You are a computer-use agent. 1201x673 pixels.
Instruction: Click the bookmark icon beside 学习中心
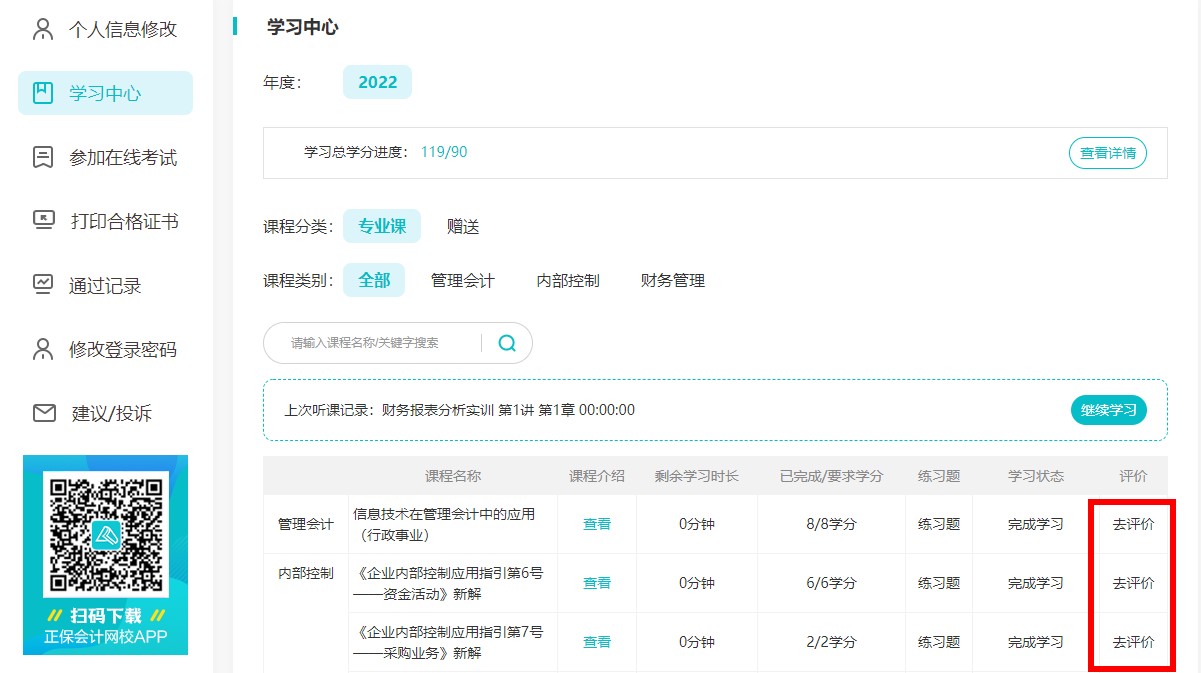(42, 93)
